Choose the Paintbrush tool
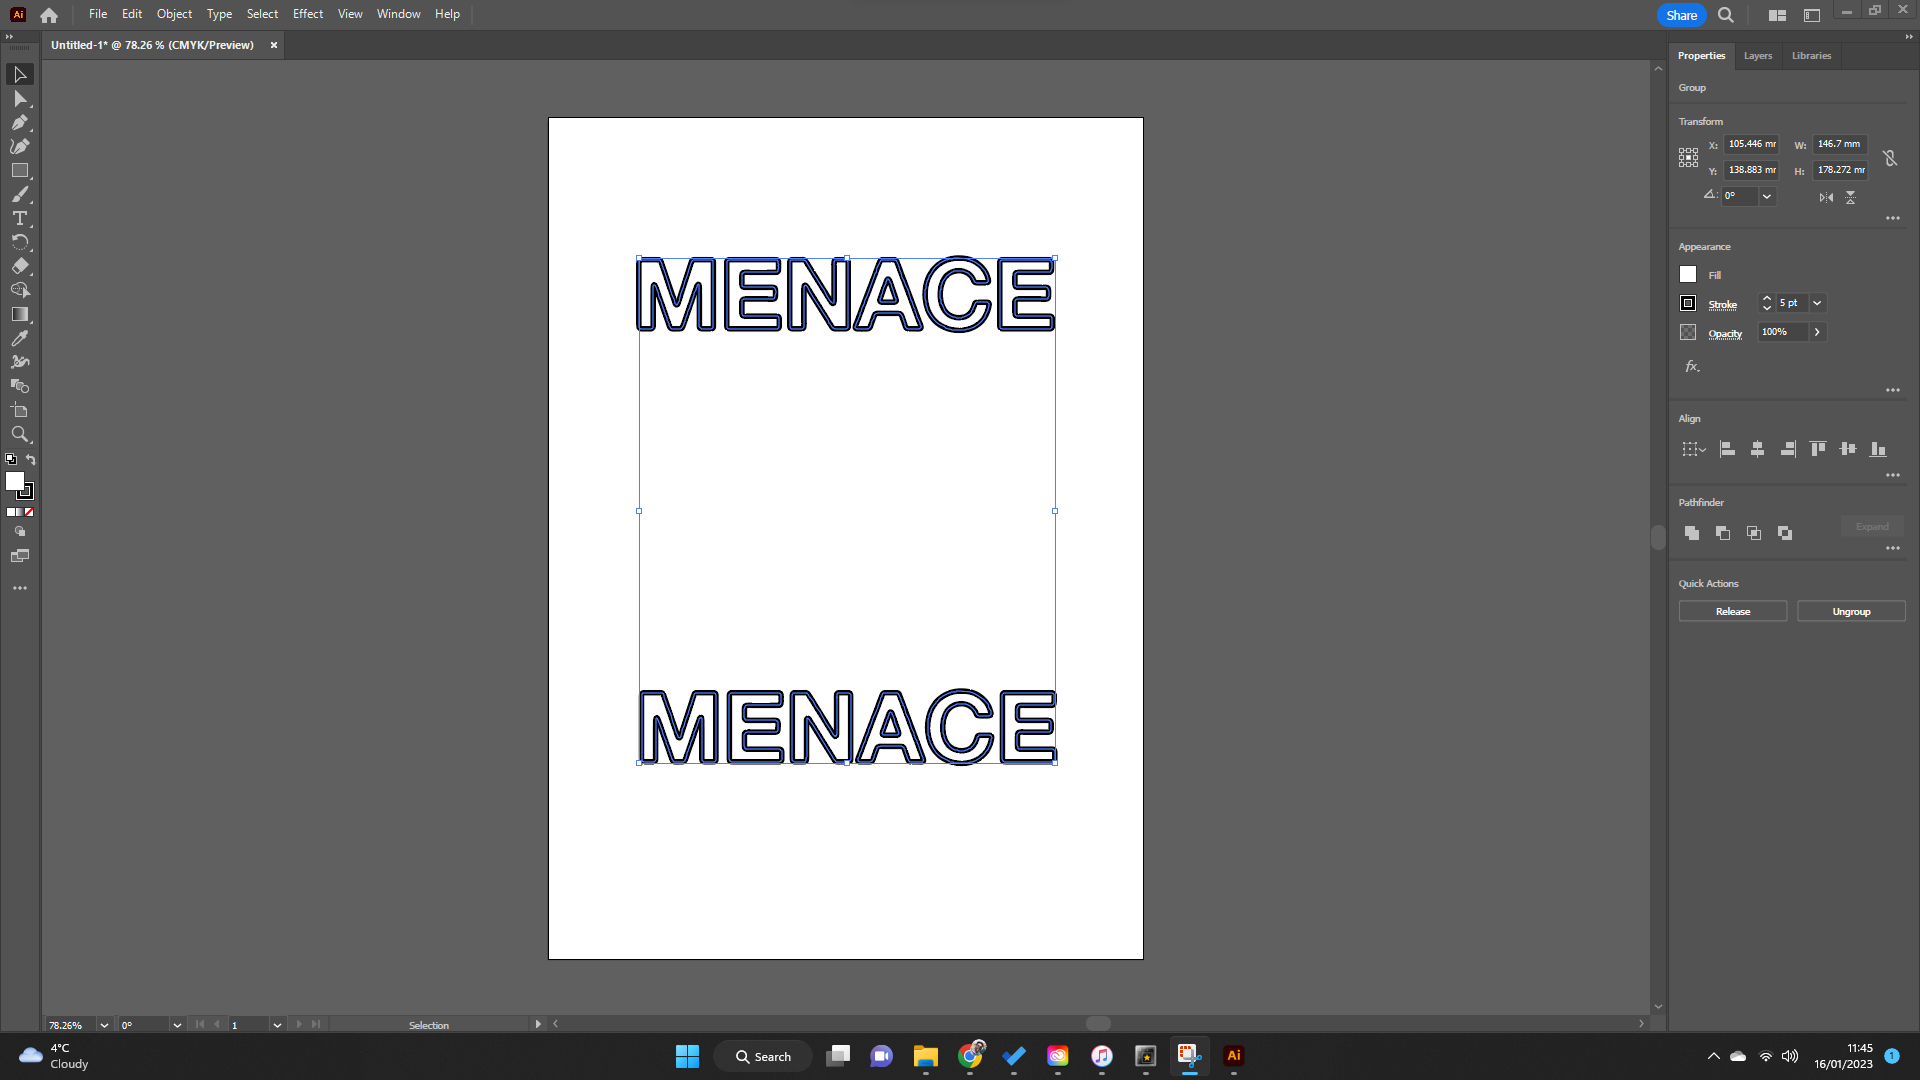The image size is (1920, 1080). point(20,194)
